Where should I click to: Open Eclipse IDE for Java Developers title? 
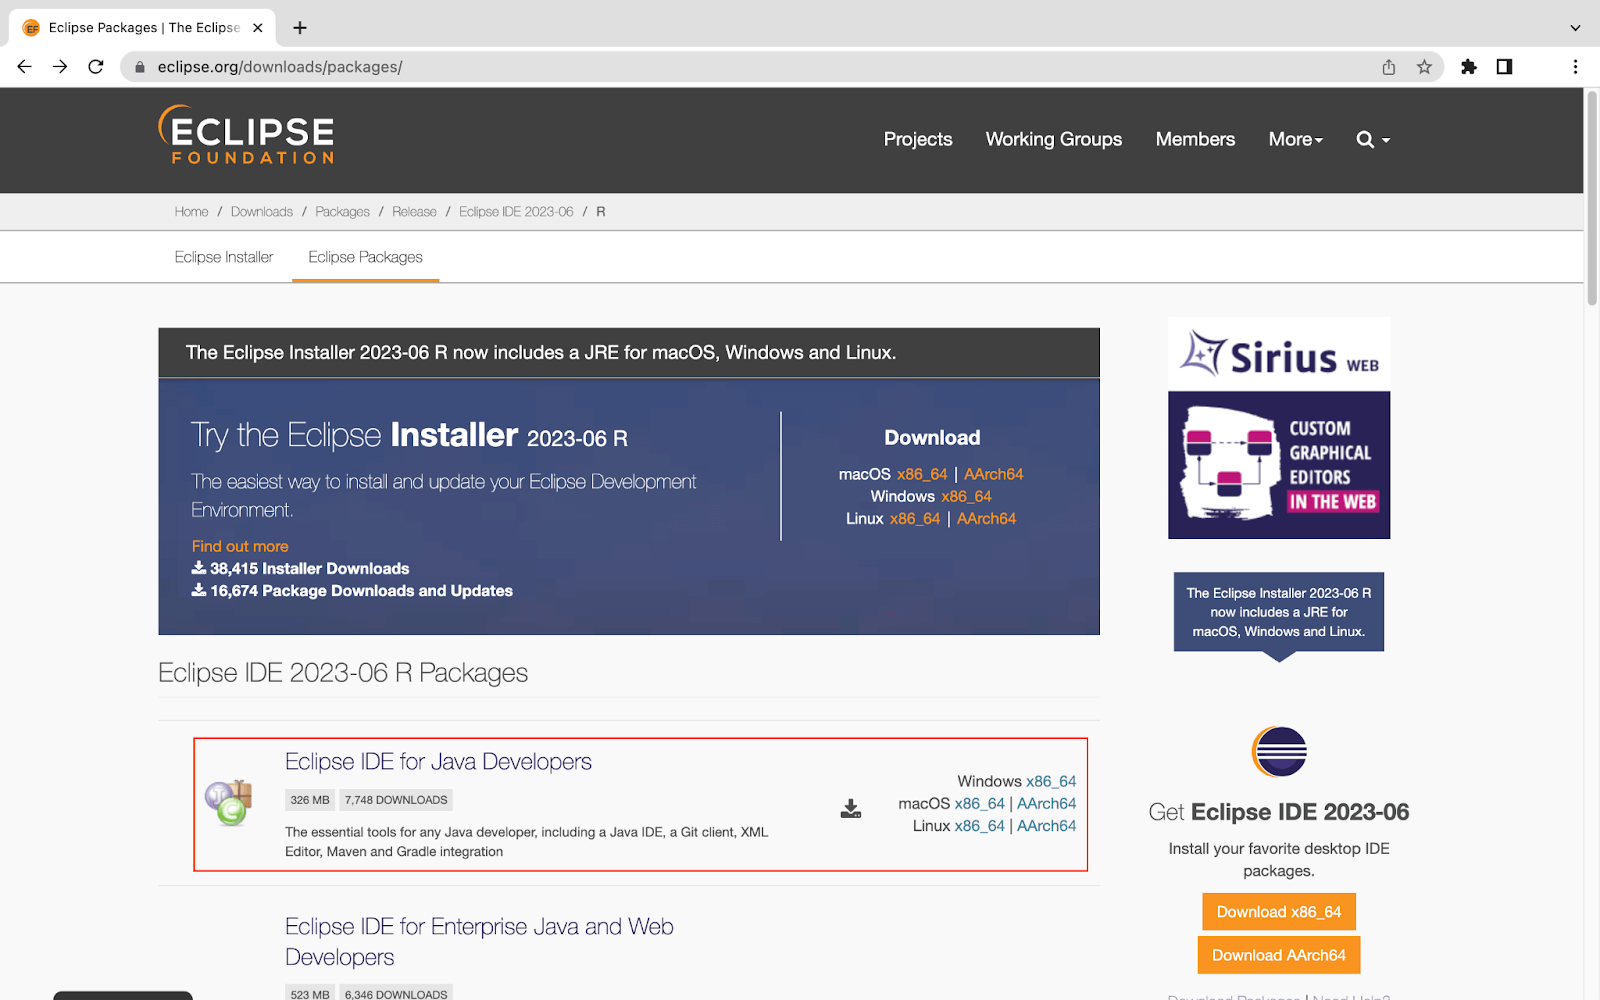438,762
